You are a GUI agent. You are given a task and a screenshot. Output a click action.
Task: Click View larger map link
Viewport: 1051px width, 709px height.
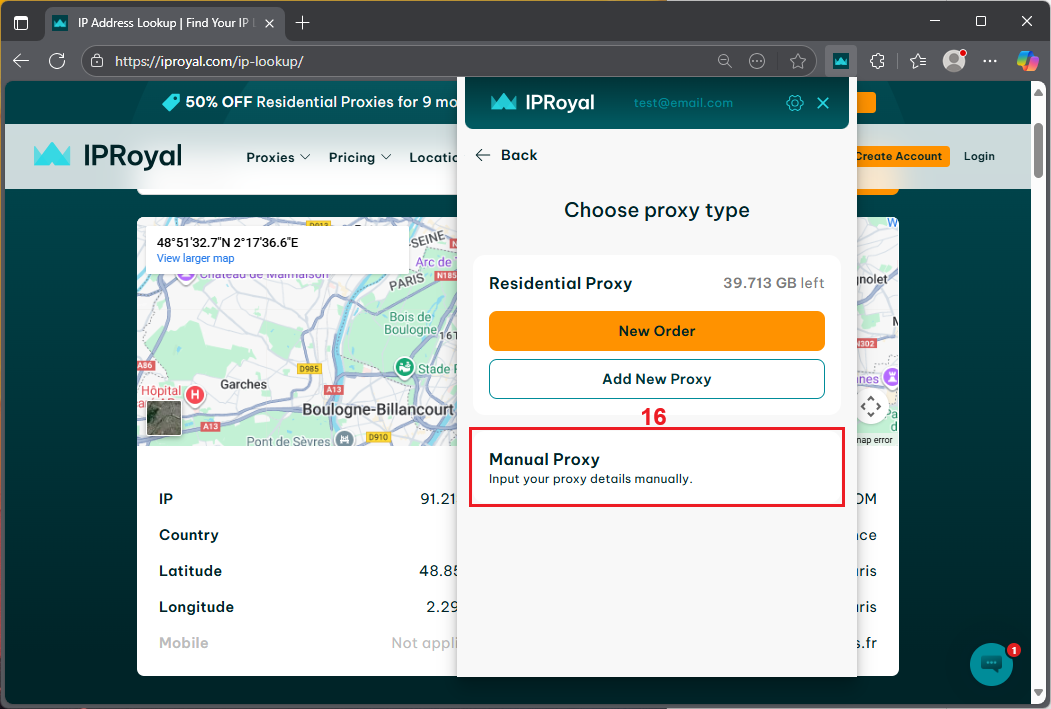tap(196, 258)
